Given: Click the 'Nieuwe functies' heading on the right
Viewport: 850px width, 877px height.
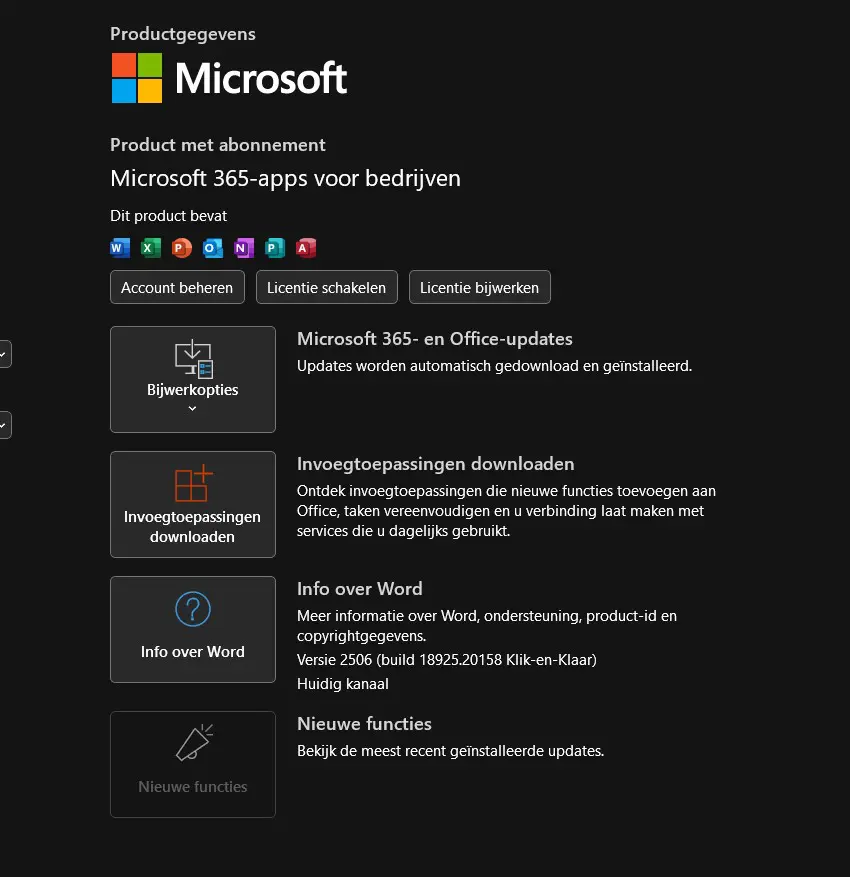Looking at the screenshot, I should (x=364, y=724).
